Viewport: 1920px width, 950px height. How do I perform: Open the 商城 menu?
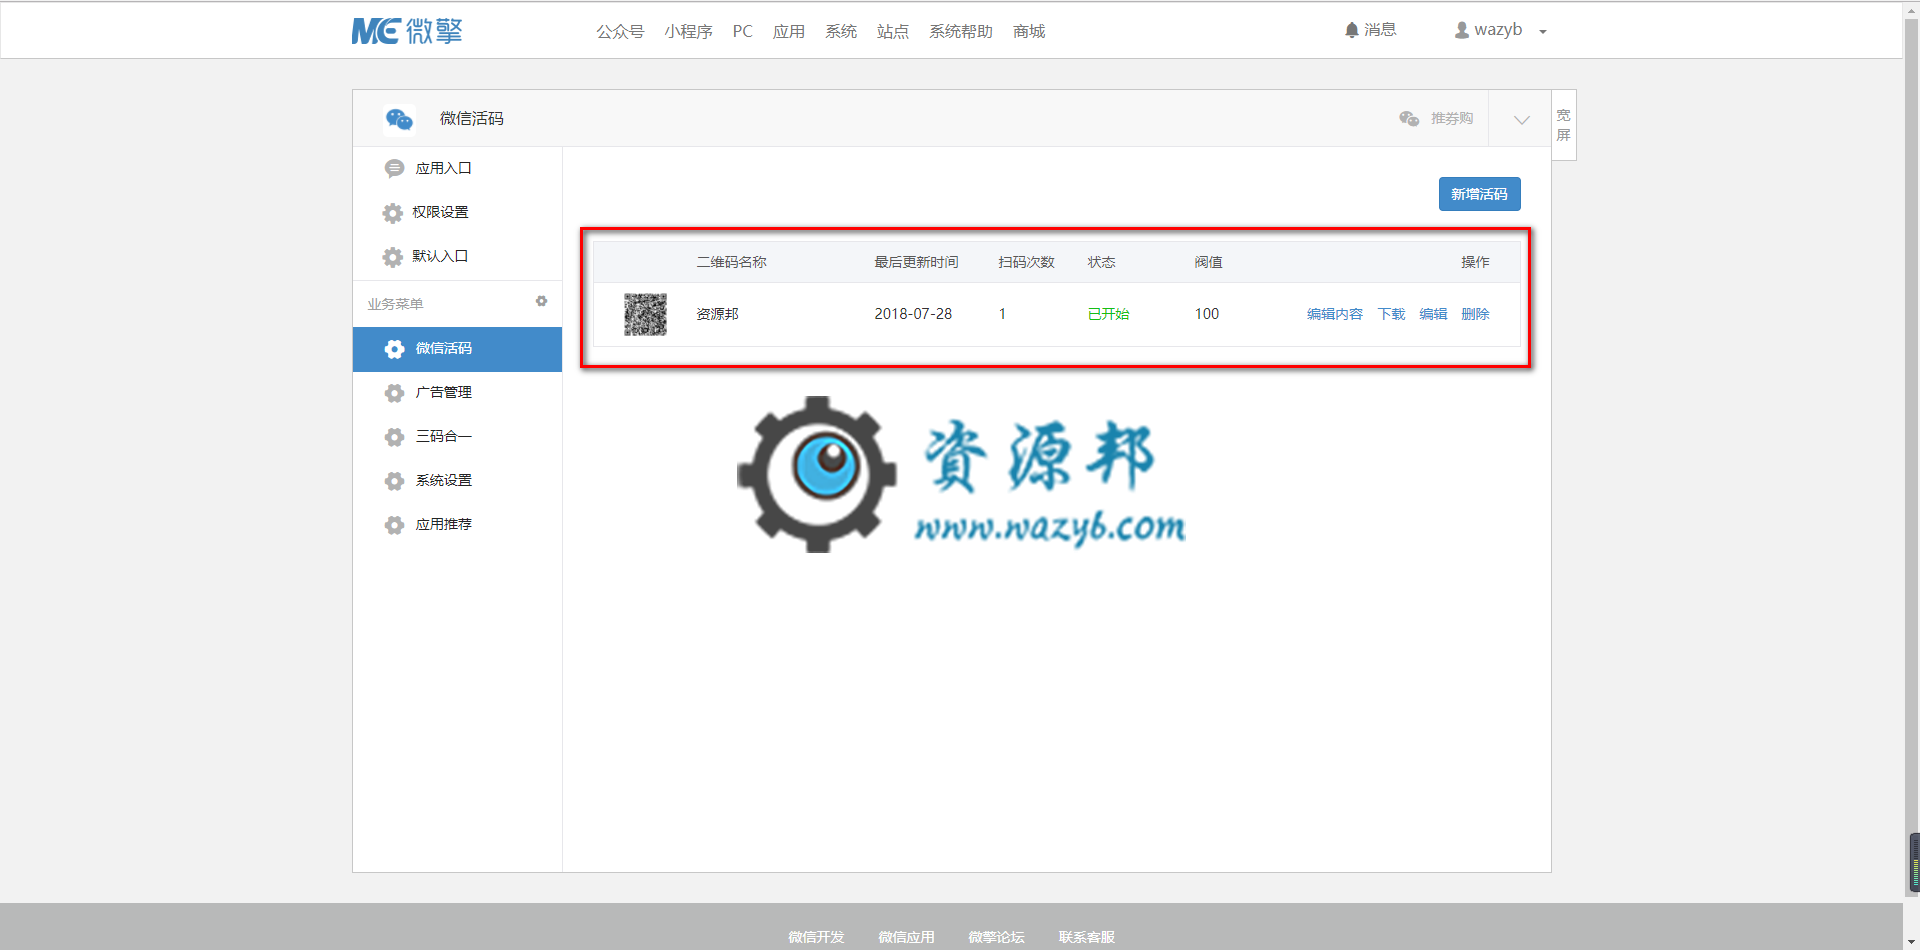pos(1028,31)
